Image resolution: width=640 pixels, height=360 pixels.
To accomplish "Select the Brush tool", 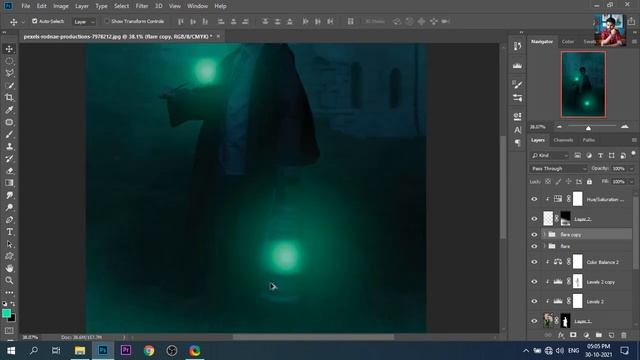I will [9, 134].
